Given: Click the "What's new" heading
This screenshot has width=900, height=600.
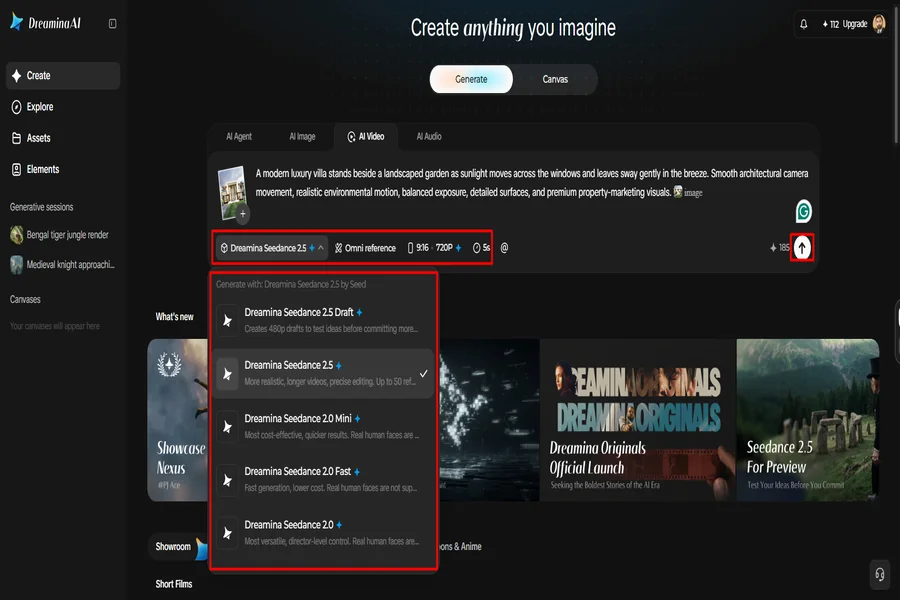Looking at the screenshot, I should (x=174, y=317).
